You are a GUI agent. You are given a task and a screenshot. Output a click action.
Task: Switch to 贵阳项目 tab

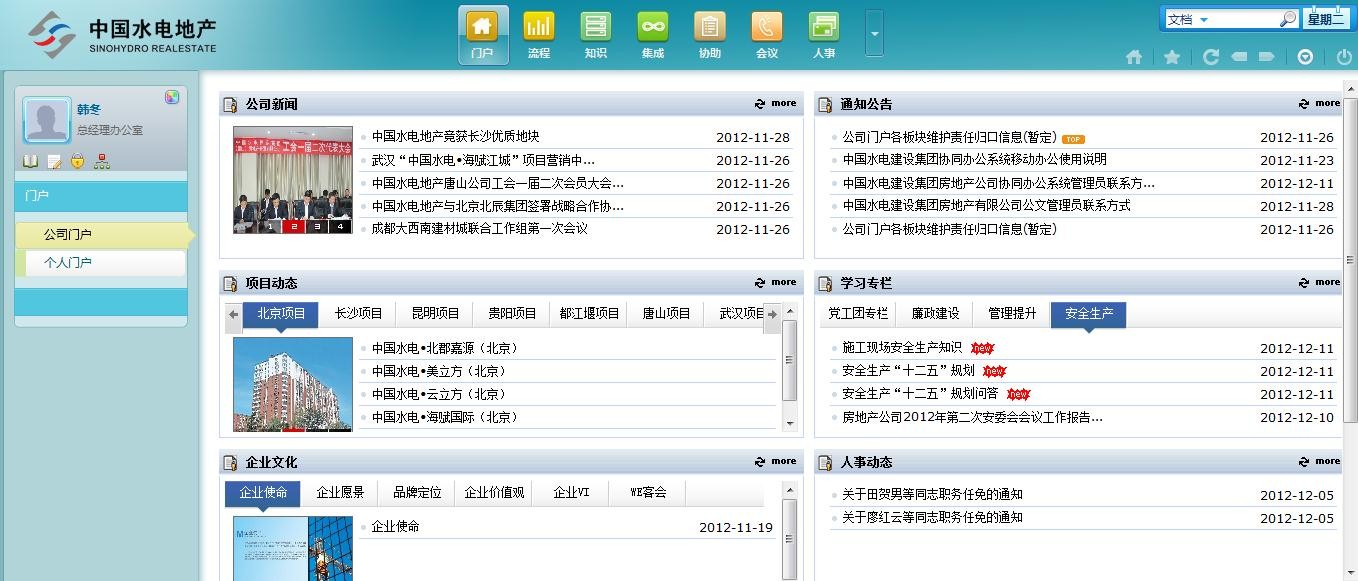[513, 313]
